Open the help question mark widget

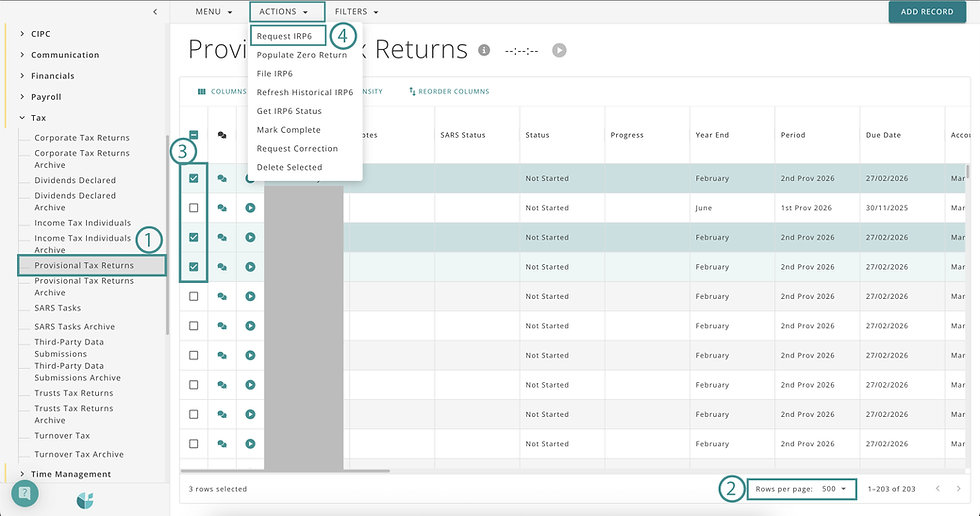[25, 494]
